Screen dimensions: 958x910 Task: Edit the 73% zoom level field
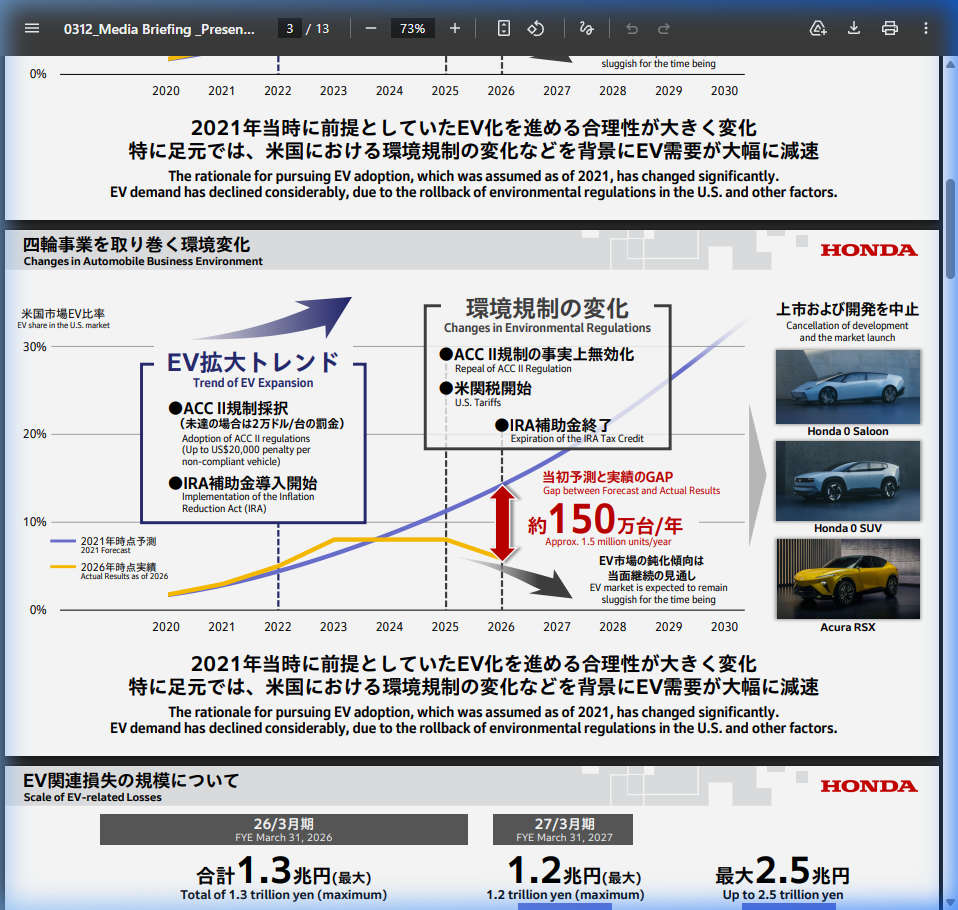412,28
